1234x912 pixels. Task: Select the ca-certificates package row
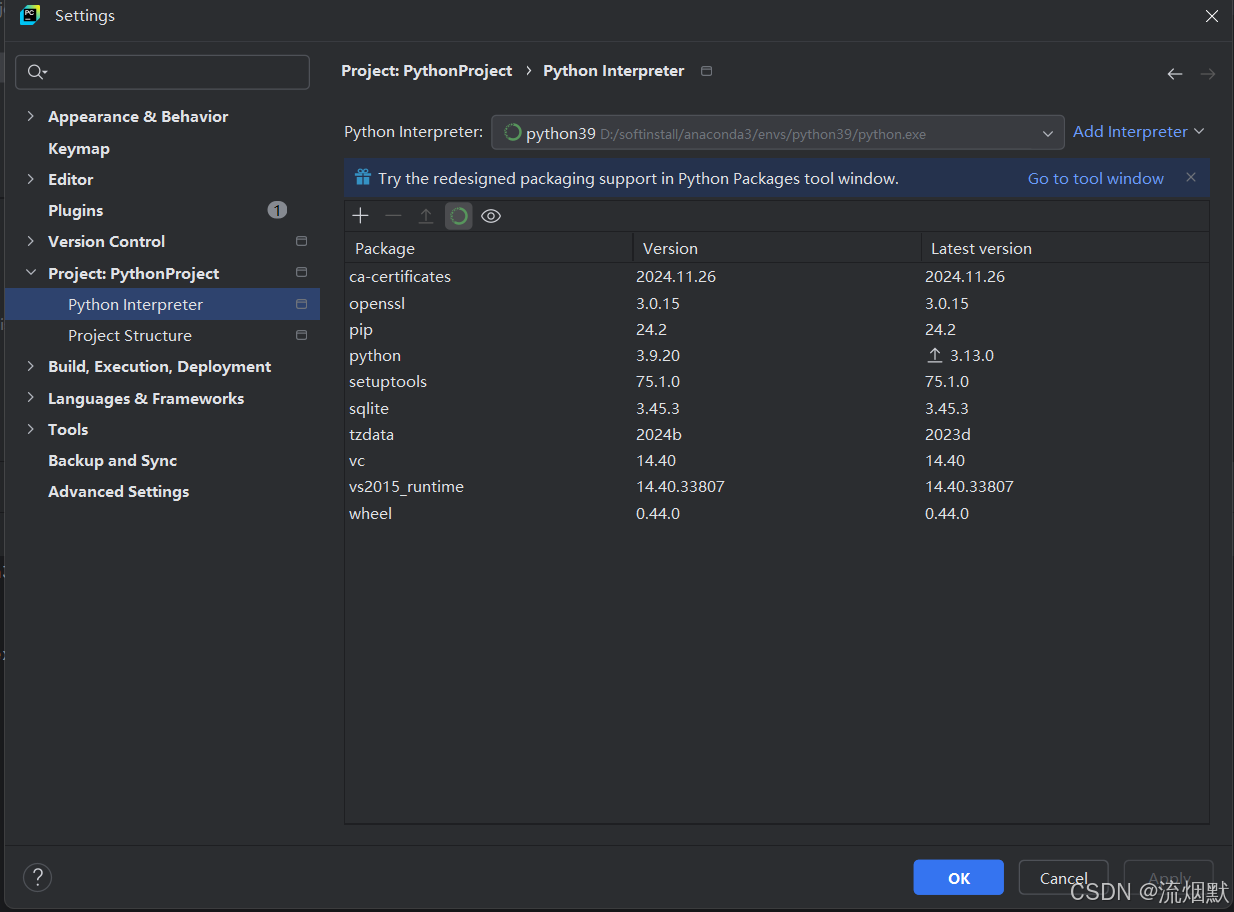point(777,277)
